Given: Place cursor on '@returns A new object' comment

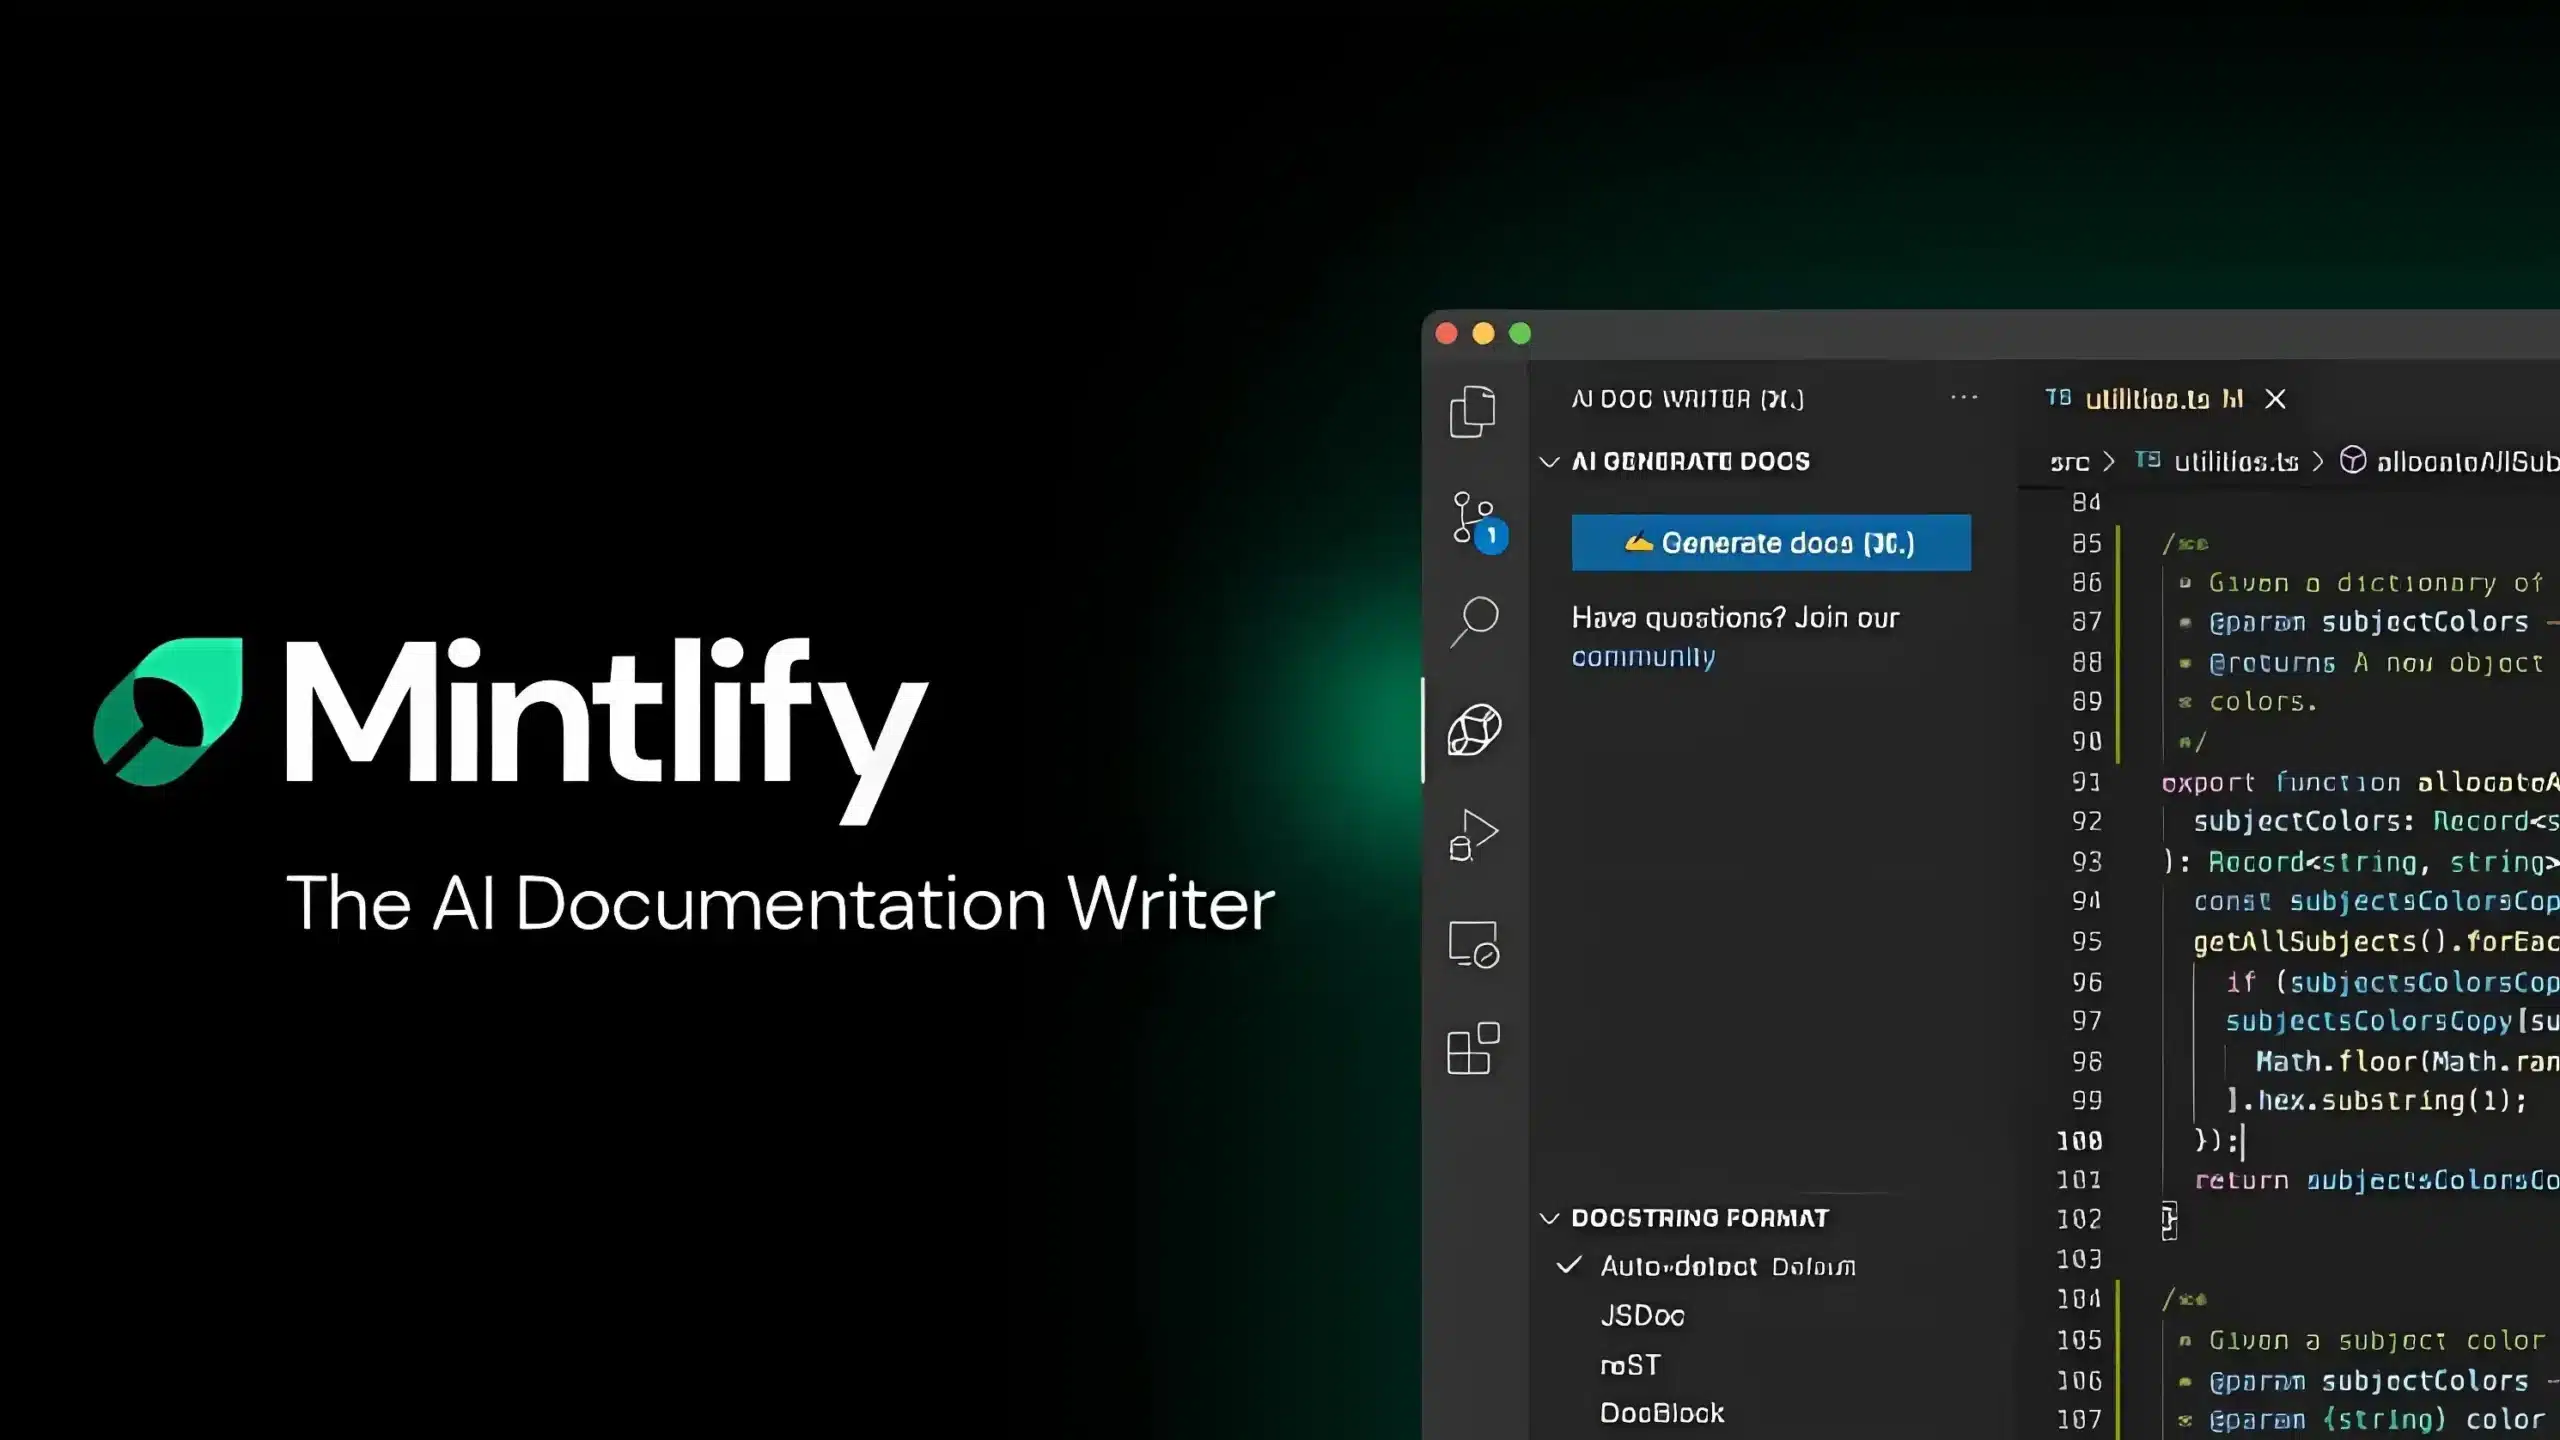Looking at the screenshot, I should [2375, 663].
